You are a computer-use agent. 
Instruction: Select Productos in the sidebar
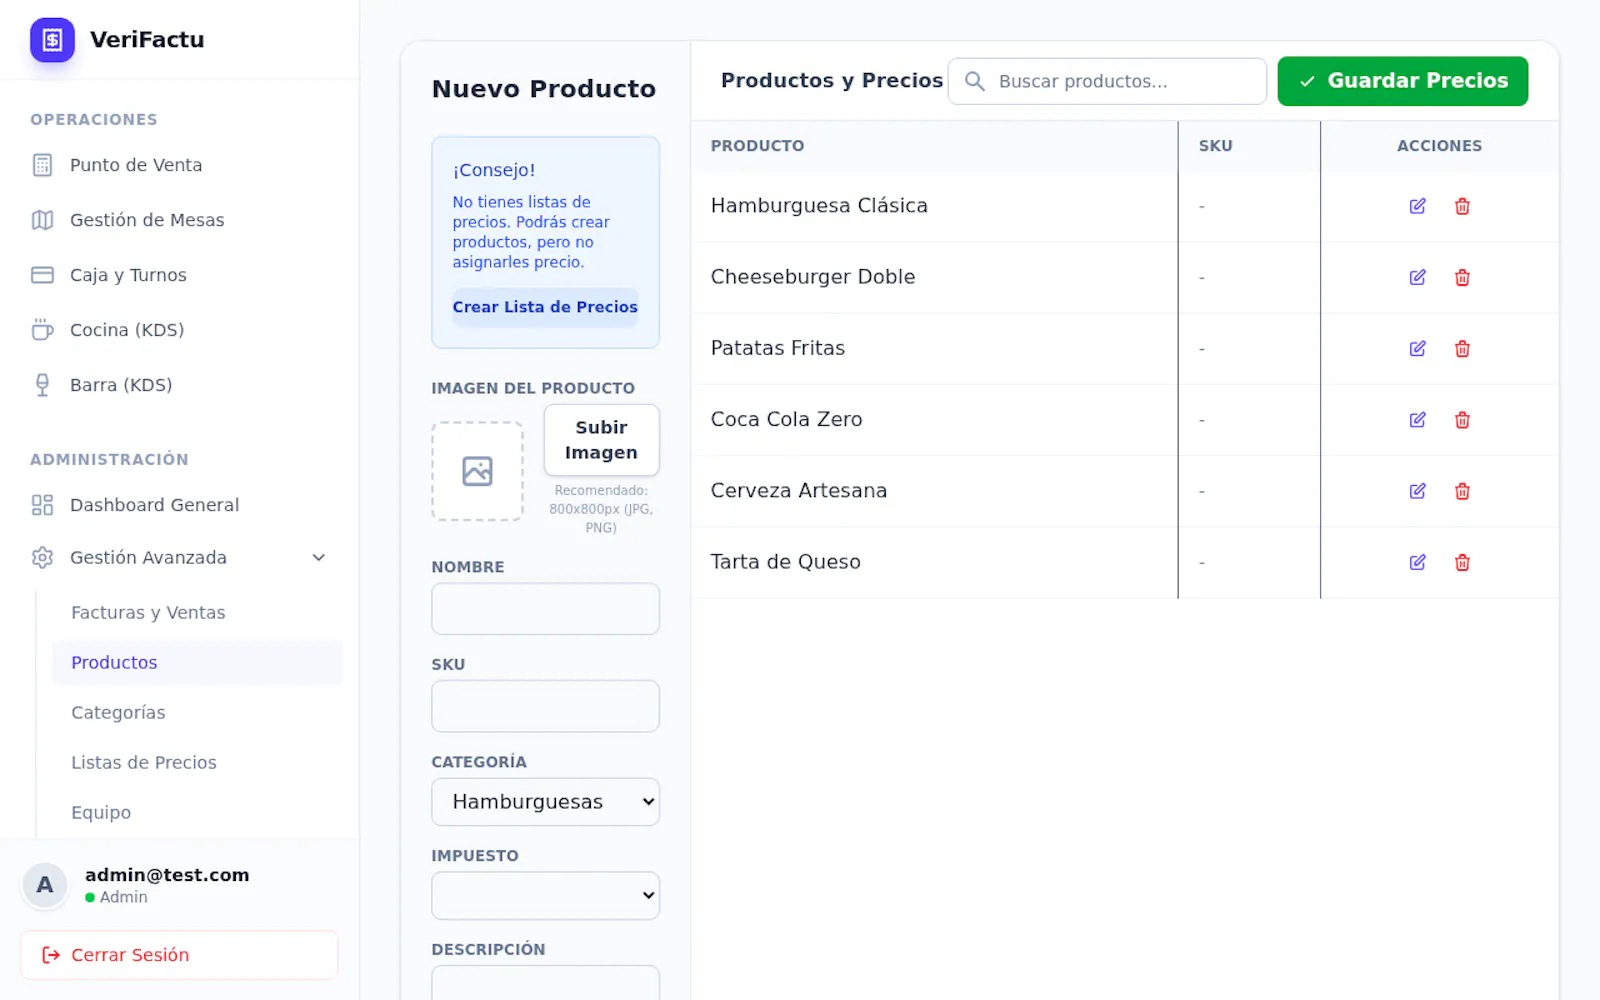tap(197, 662)
